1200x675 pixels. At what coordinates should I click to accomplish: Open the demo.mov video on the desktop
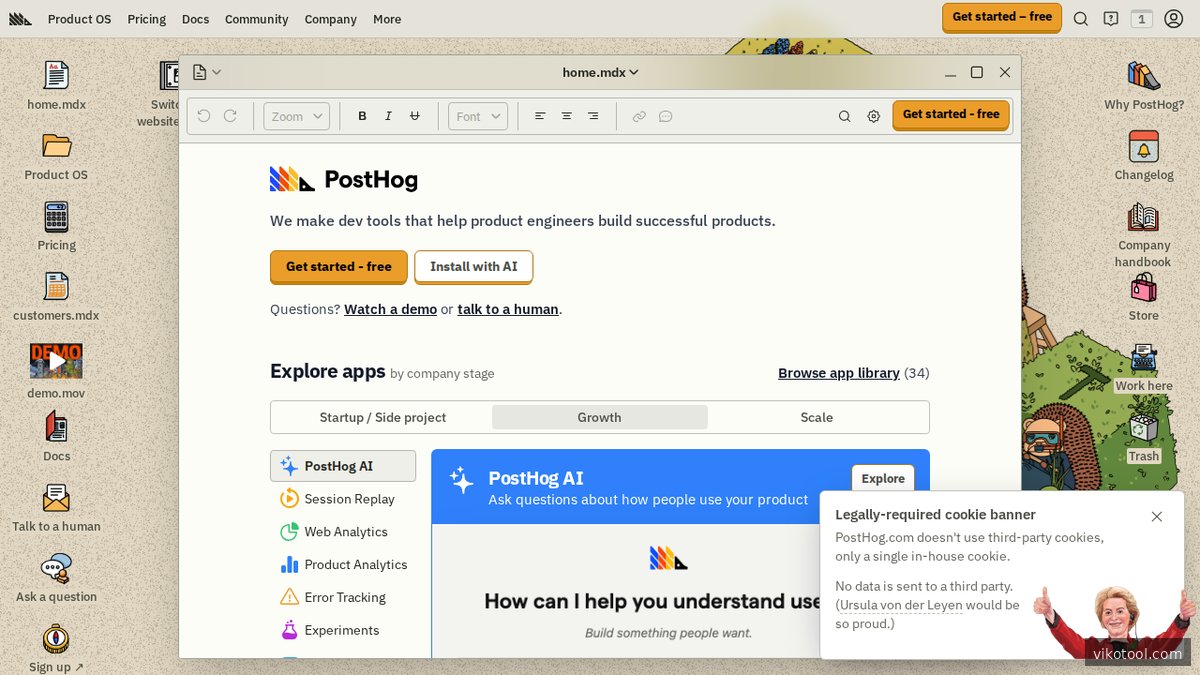point(56,360)
